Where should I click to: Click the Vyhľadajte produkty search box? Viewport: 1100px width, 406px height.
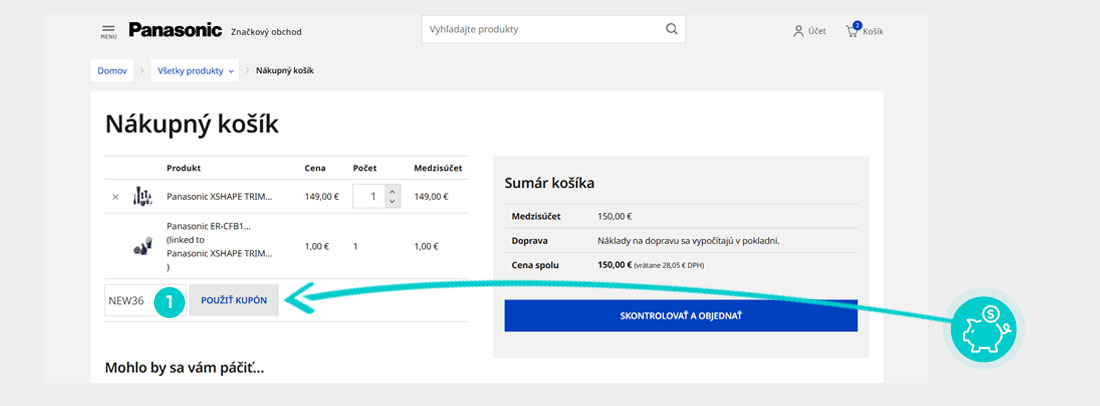pos(540,30)
